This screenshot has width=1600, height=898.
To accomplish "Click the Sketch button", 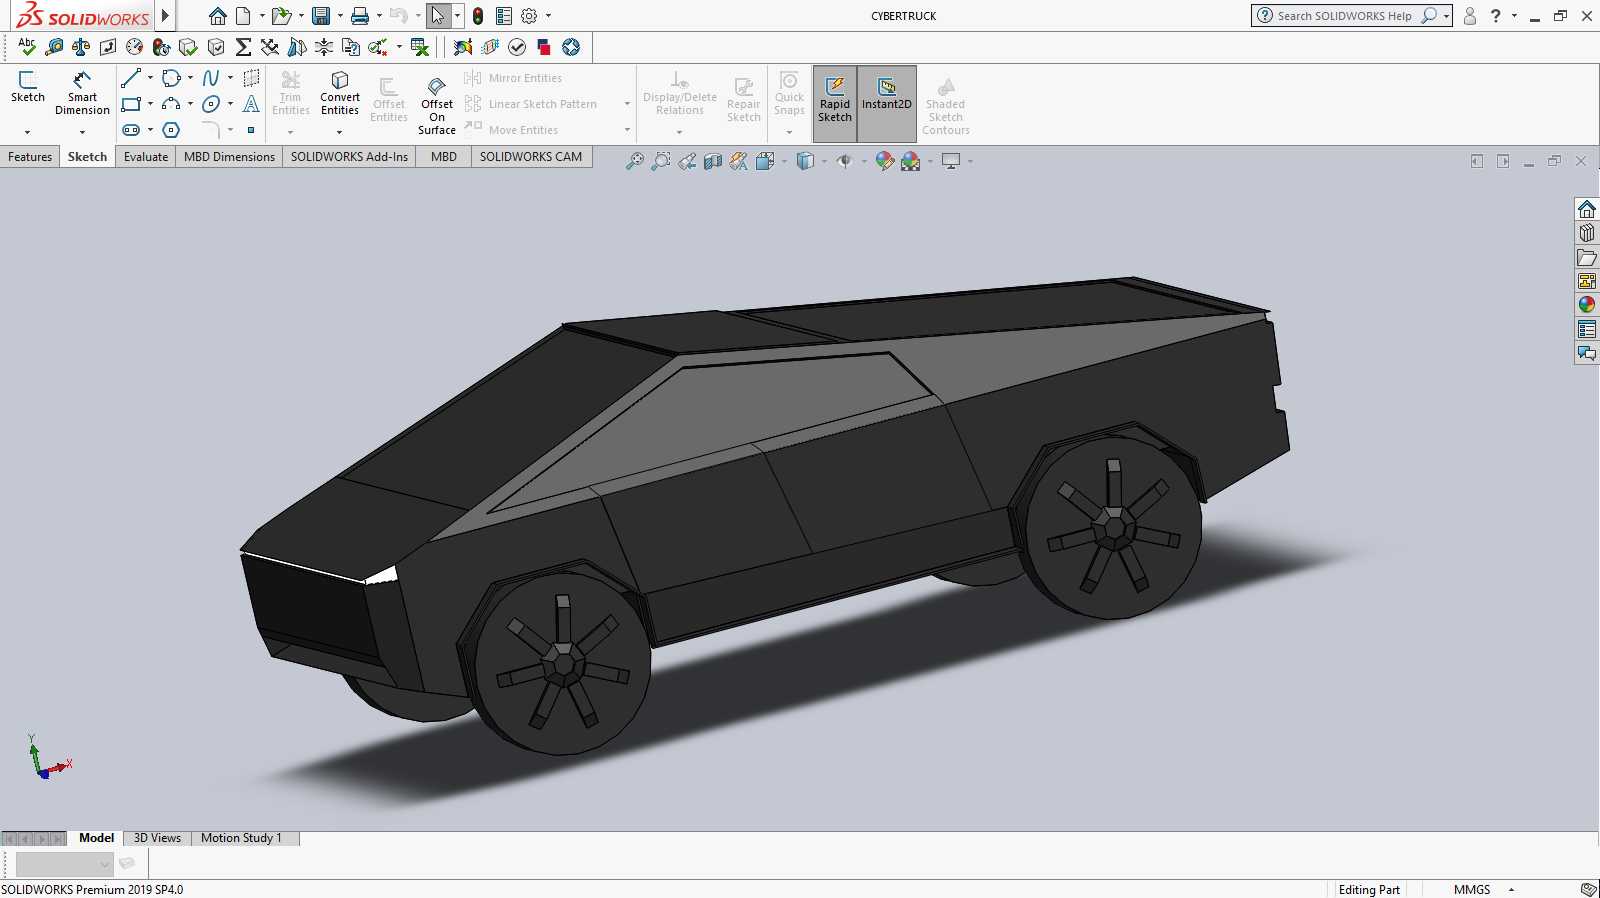I will coord(28,88).
